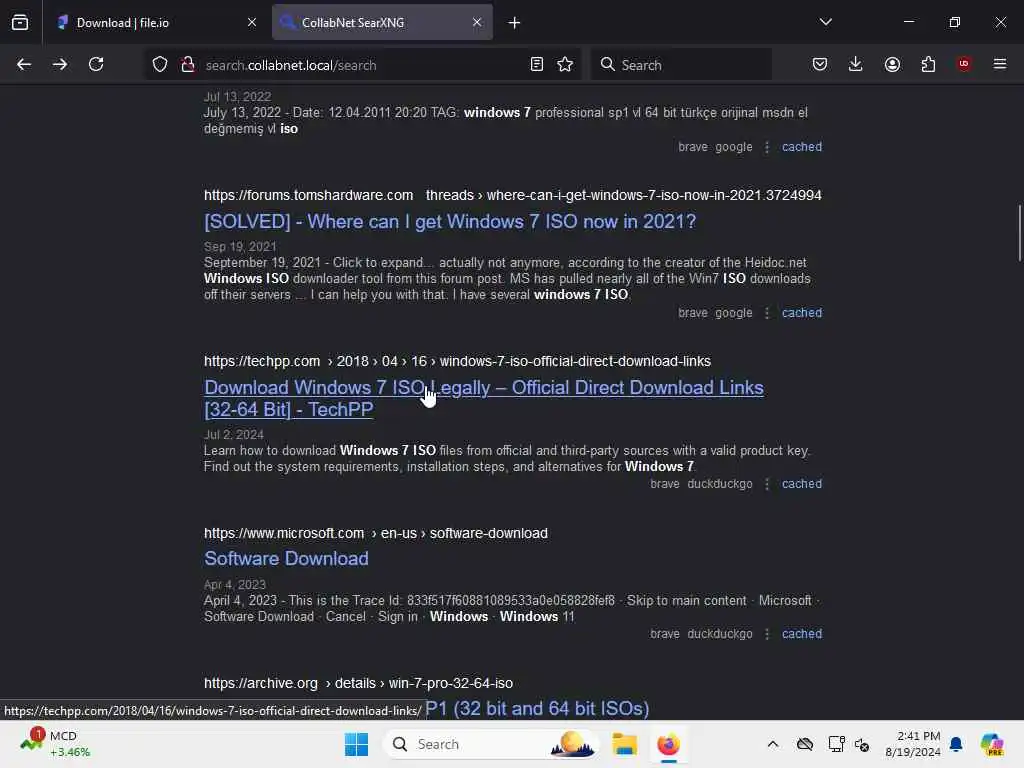Open notifications bell icon
Viewport: 1024px width, 768px height.
pyautogui.click(x=956, y=744)
